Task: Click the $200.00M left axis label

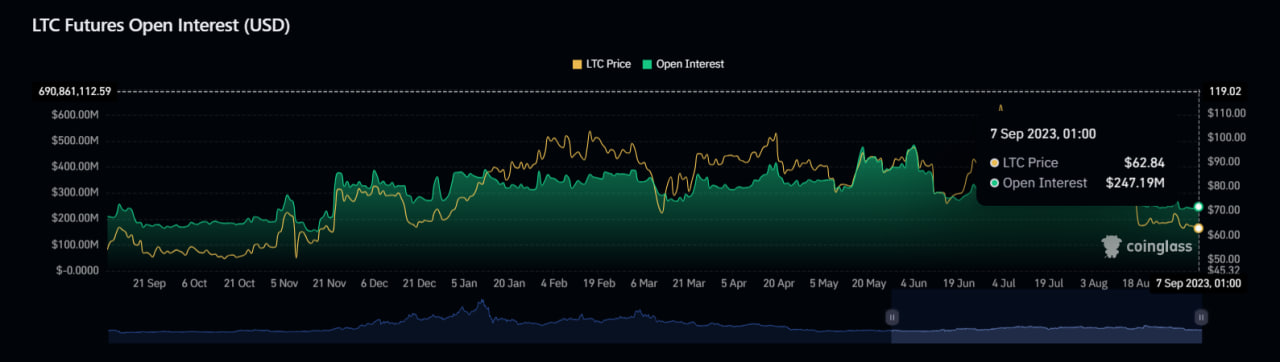Action: [x=75, y=218]
